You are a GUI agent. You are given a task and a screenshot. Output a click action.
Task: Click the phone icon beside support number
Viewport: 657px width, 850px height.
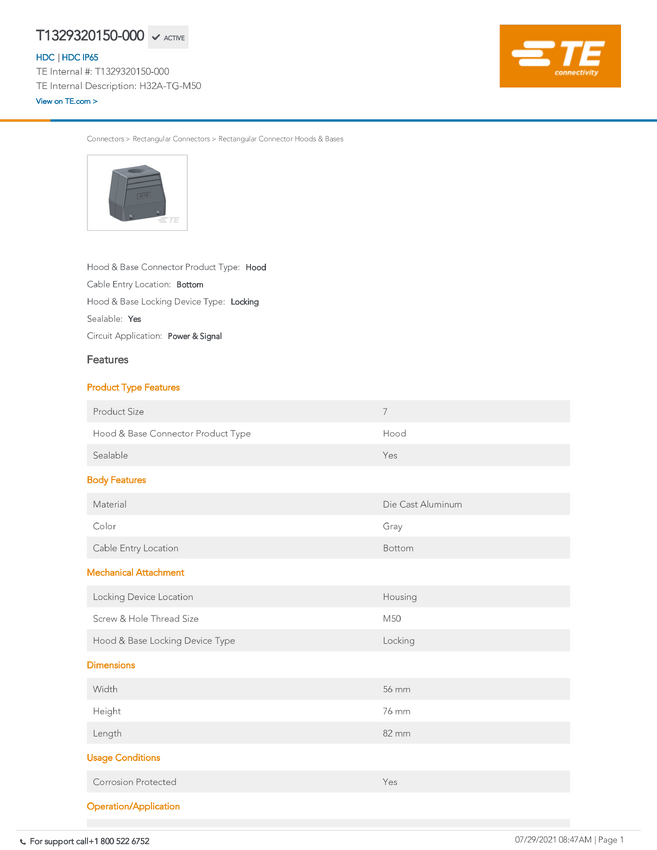coord(23,842)
